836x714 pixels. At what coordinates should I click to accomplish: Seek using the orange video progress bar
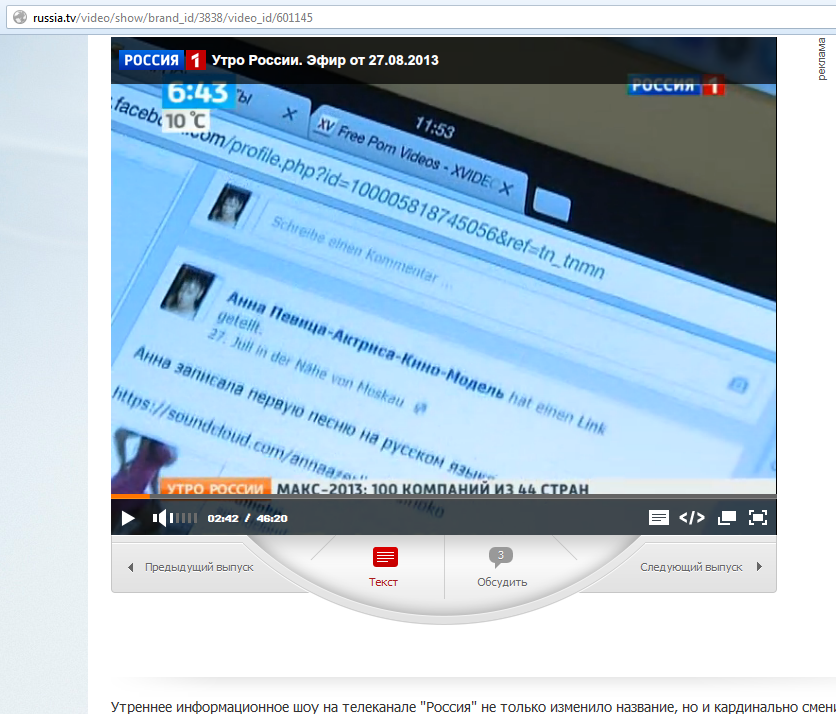pyautogui.click(x=444, y=496)
